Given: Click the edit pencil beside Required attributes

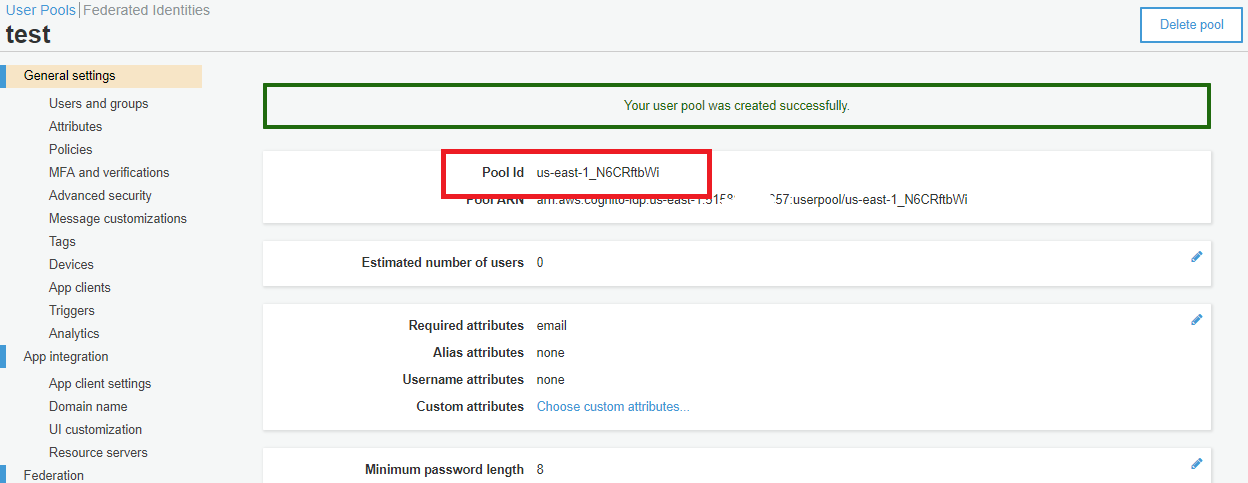Looking at the screenshot, I should 1196,320.
